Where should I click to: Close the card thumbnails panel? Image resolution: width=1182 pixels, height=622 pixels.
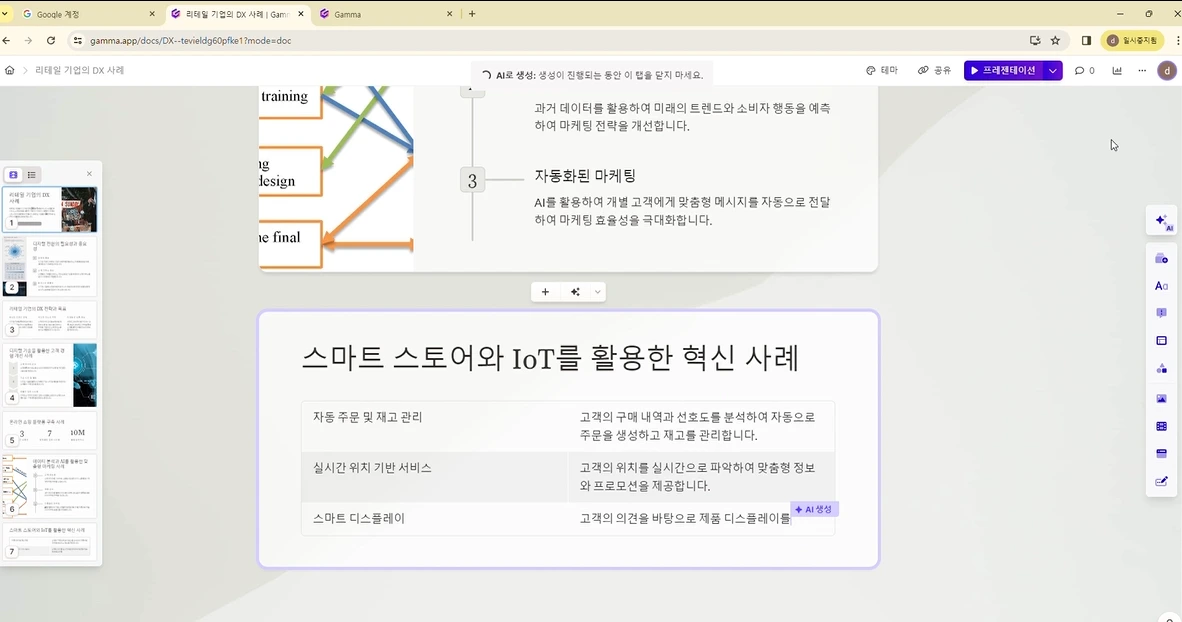(89, 174)
